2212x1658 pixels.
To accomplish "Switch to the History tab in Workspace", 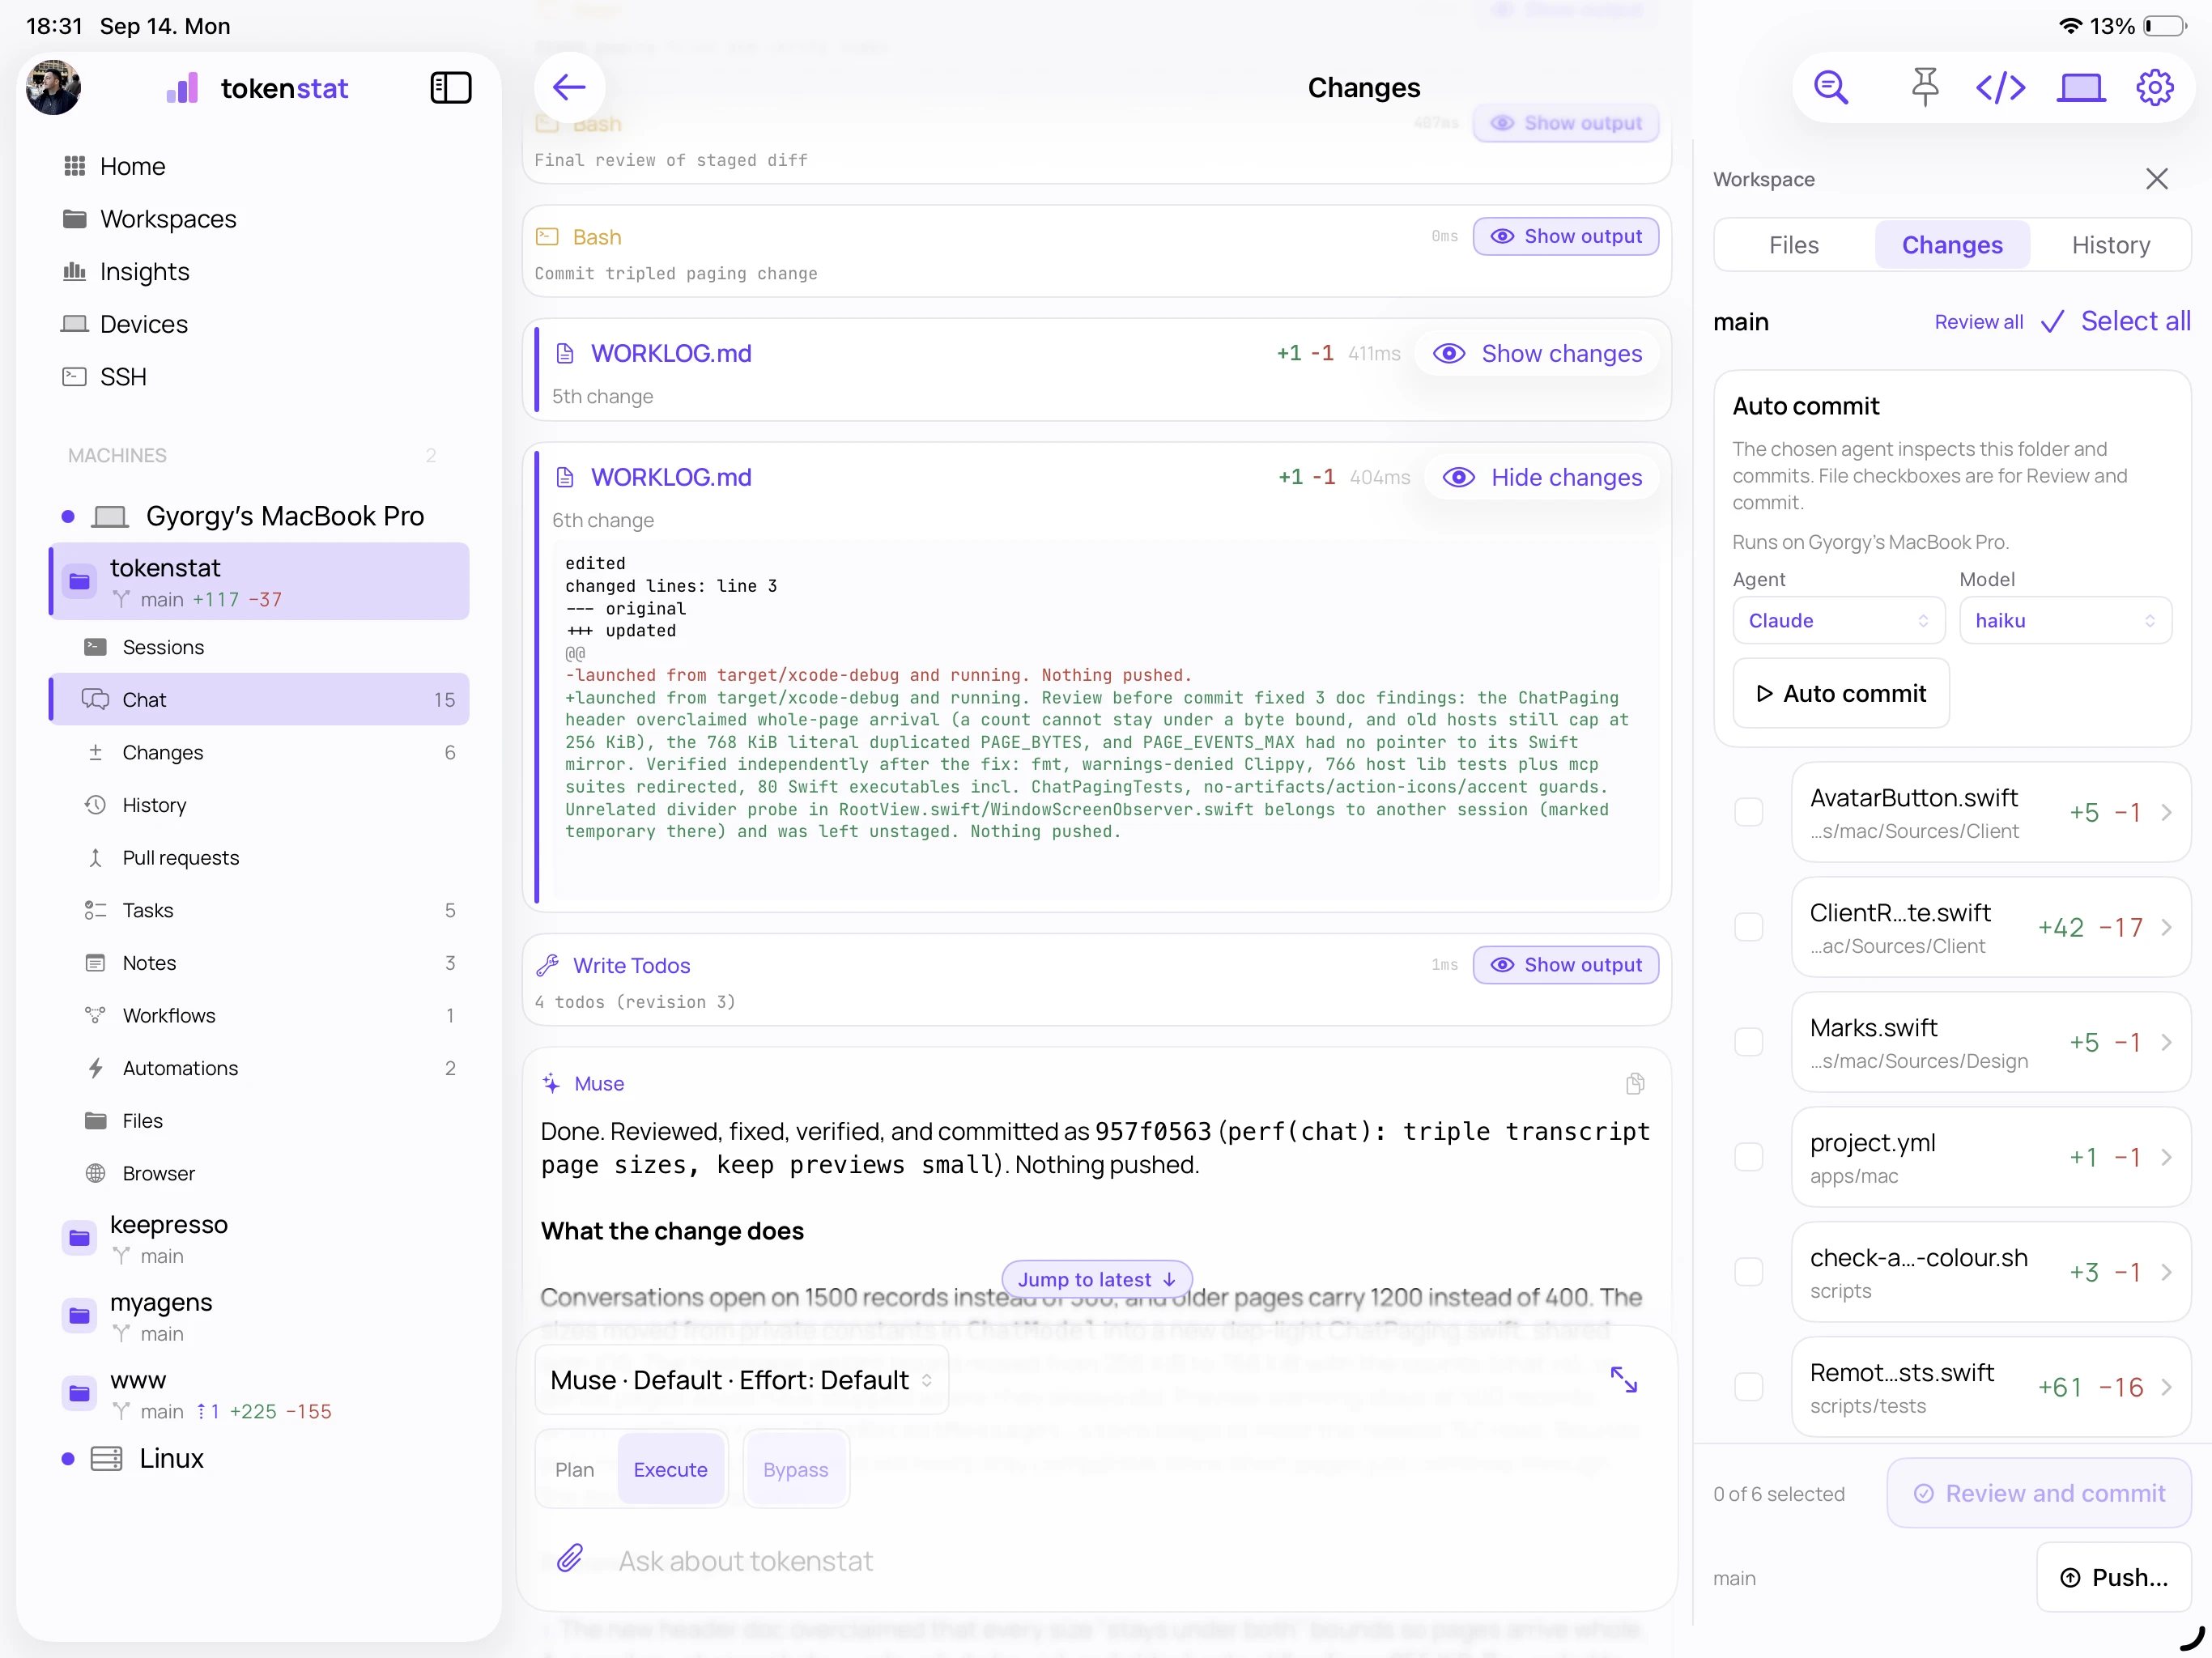I will coord(2110,245).
